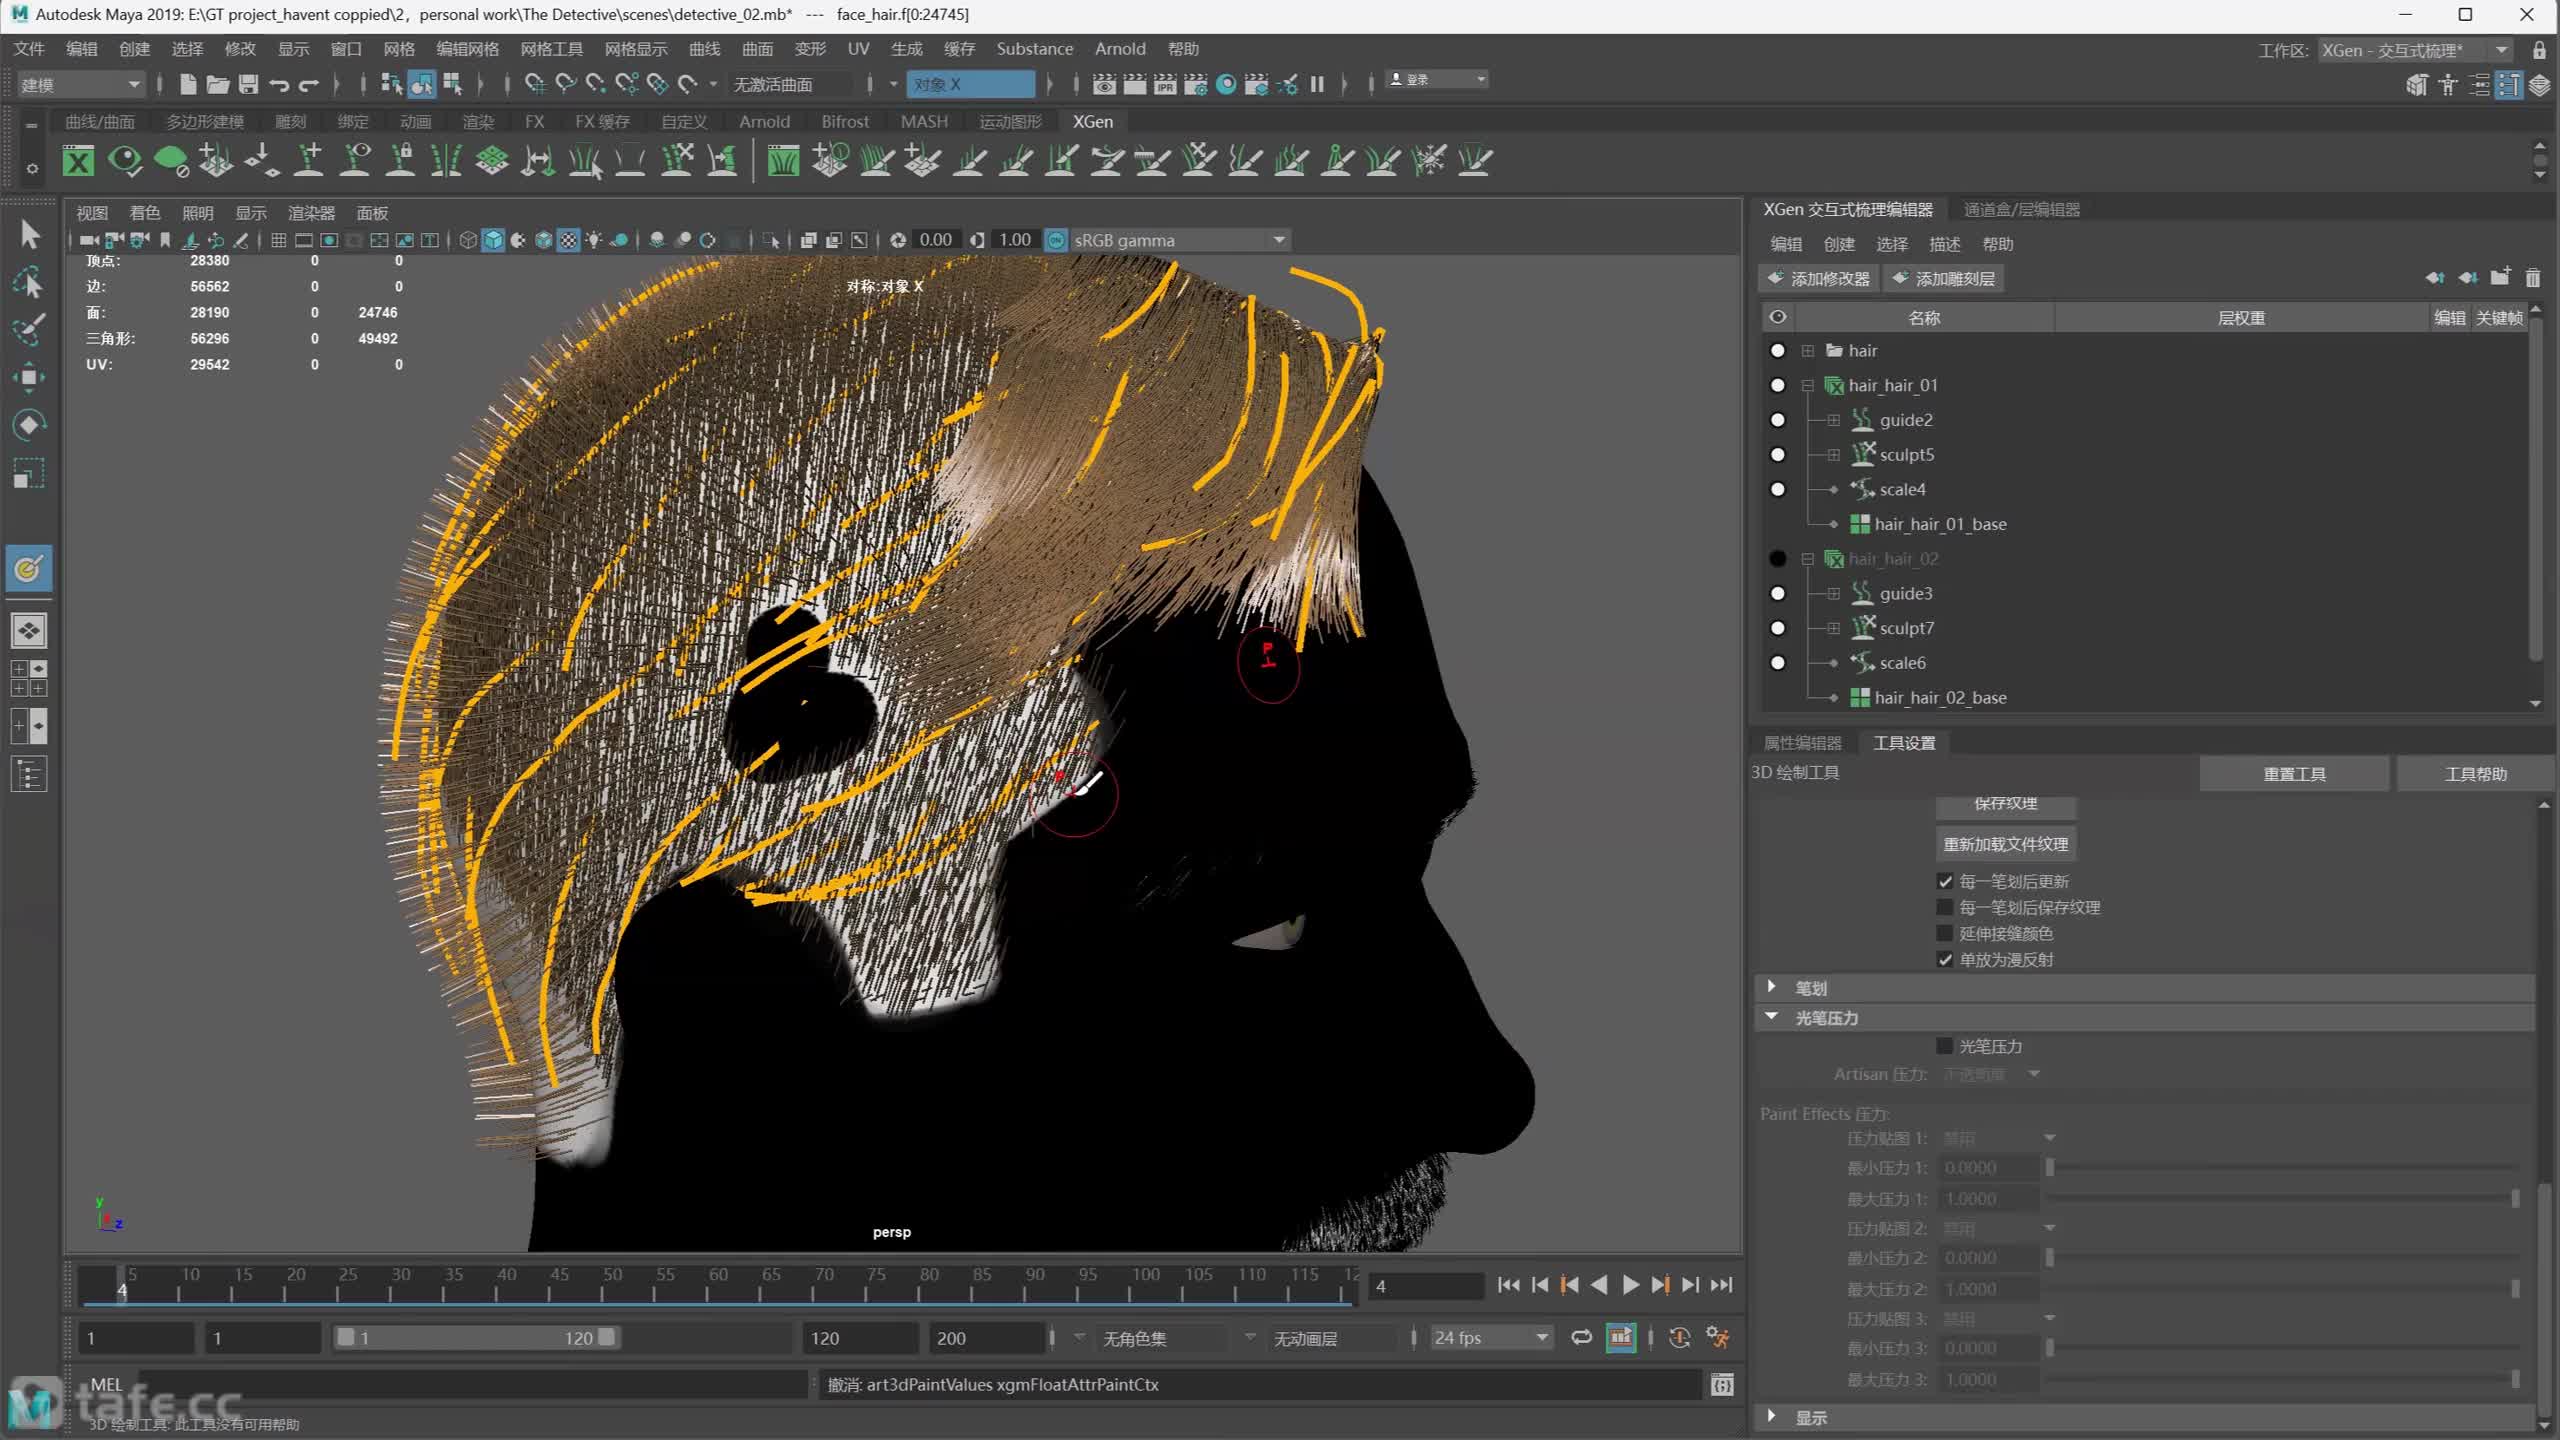Switch to 通道盒/层编辑器 tab

point(2021,209)
